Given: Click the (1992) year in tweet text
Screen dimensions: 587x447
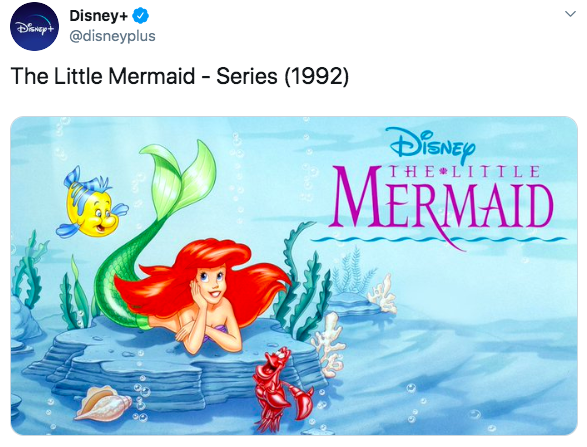Looking at the screenshot, I should pos(316,76).
